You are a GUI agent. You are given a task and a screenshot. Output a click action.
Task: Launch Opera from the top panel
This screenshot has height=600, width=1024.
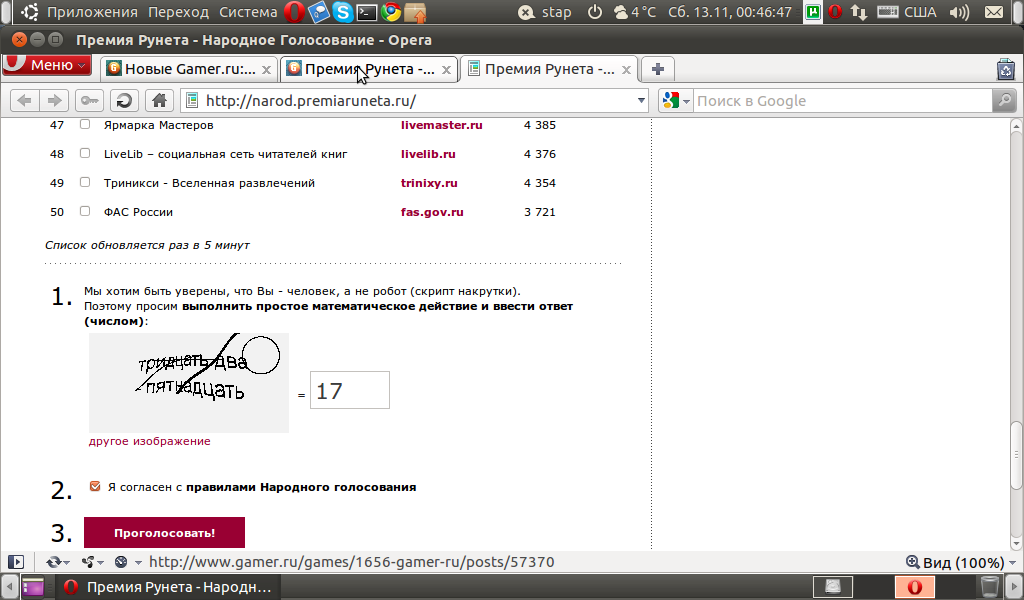coord(294,12)
